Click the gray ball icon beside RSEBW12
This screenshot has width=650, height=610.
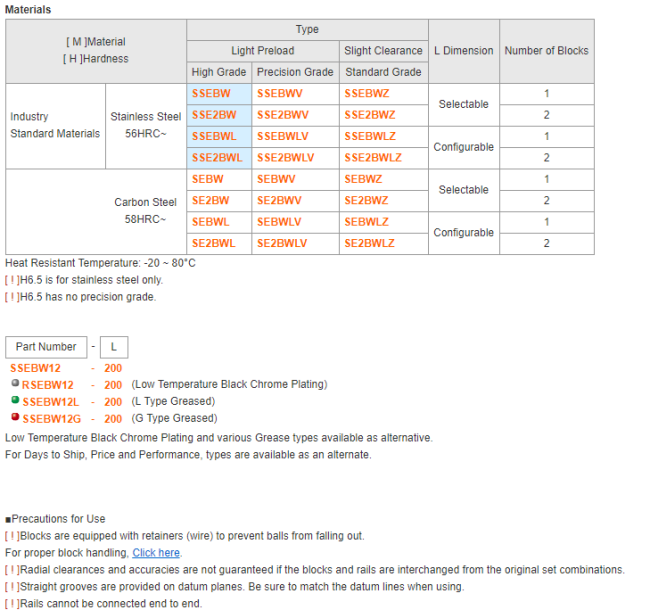(x=14, y=384)
